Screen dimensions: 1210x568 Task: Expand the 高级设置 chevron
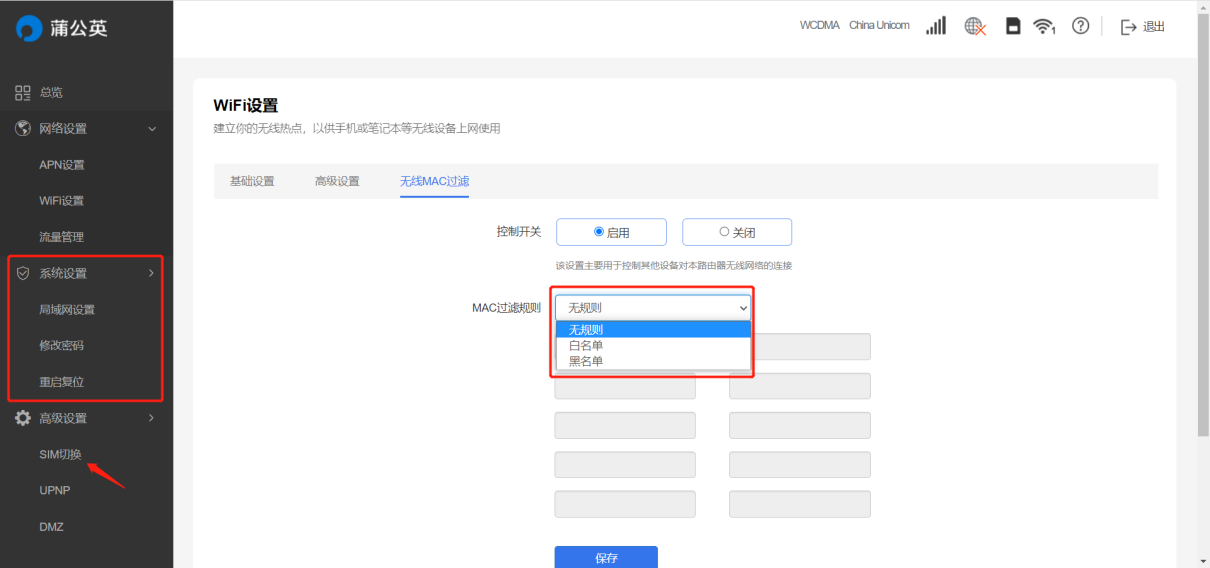point(152,418)
